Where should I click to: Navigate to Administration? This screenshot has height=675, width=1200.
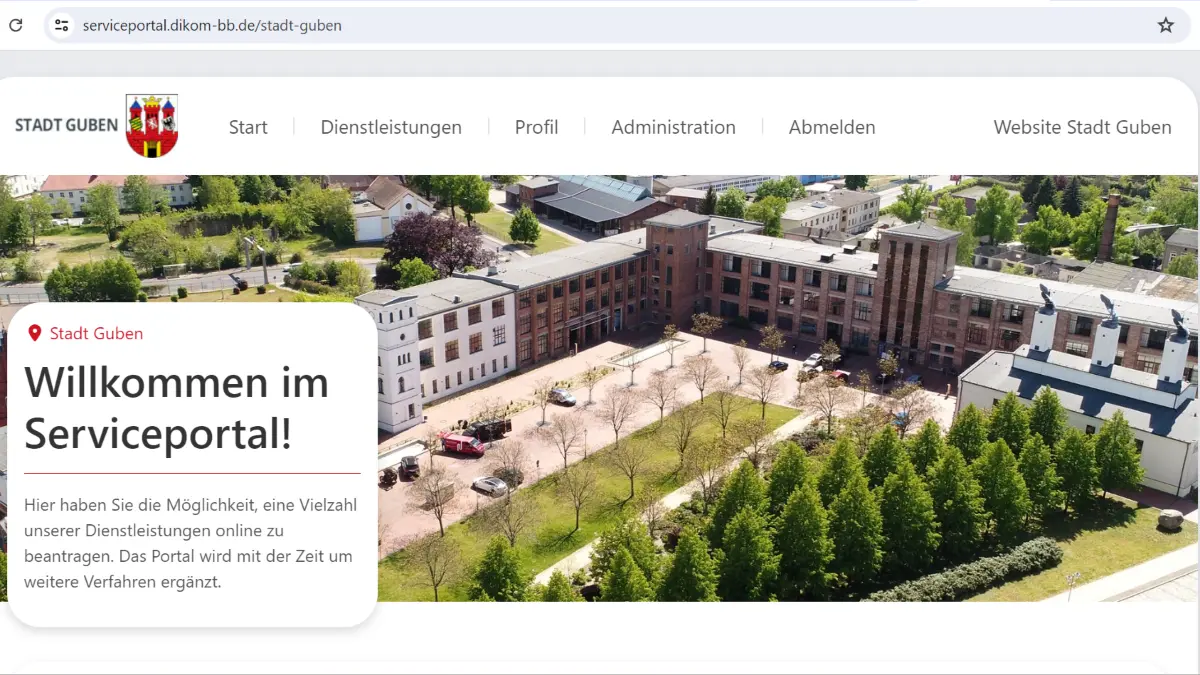673,127
